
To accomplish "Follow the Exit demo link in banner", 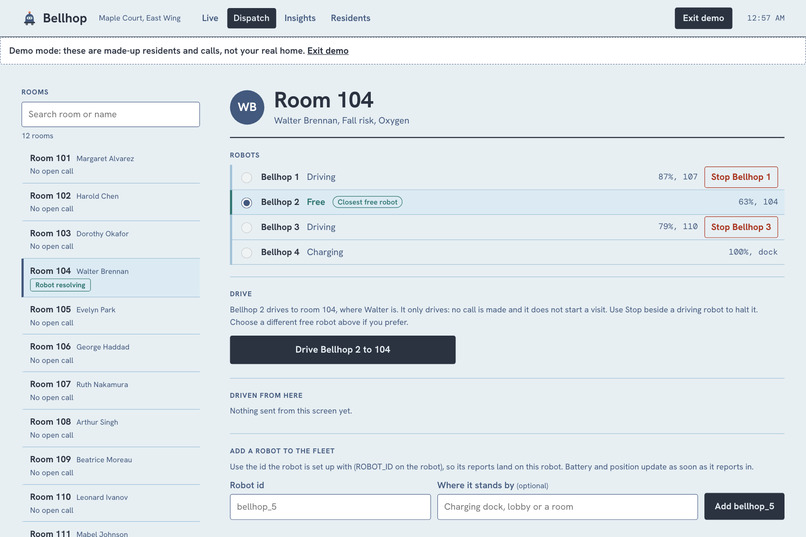I will [328, 51].
